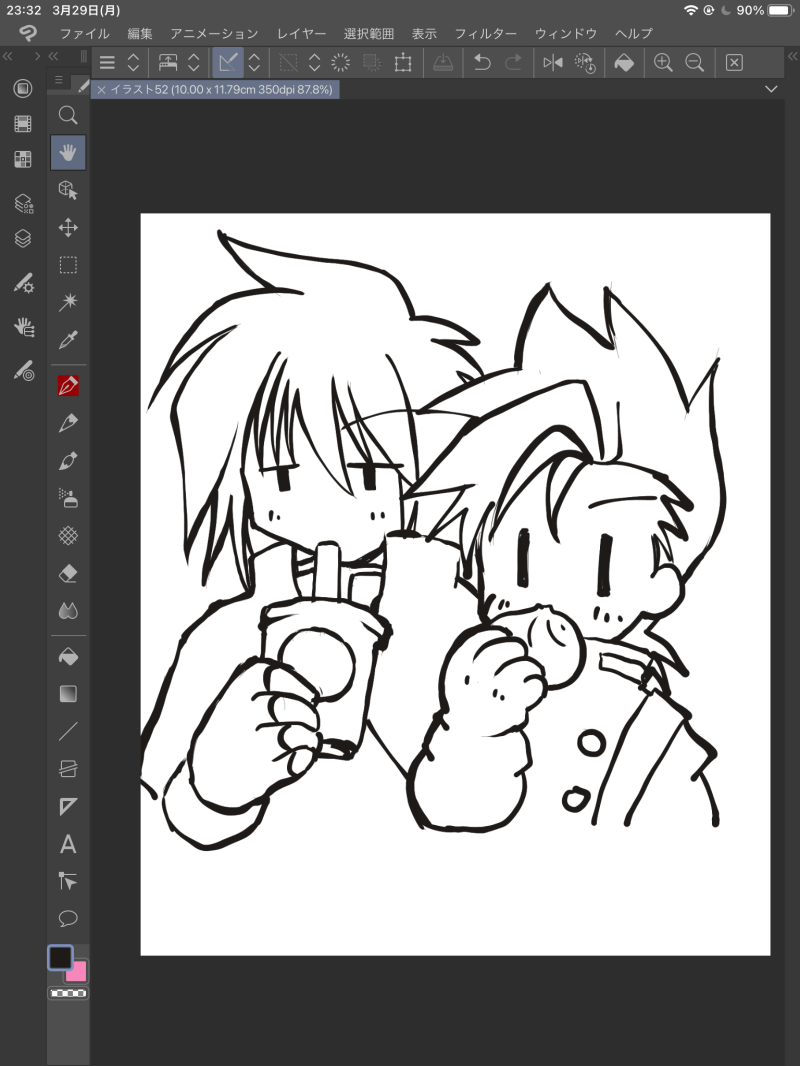The width and height of the screenshot is (800, 1066).
Task: Click the Fill bucket command beside Zoom in
Action: click(624, 63)
